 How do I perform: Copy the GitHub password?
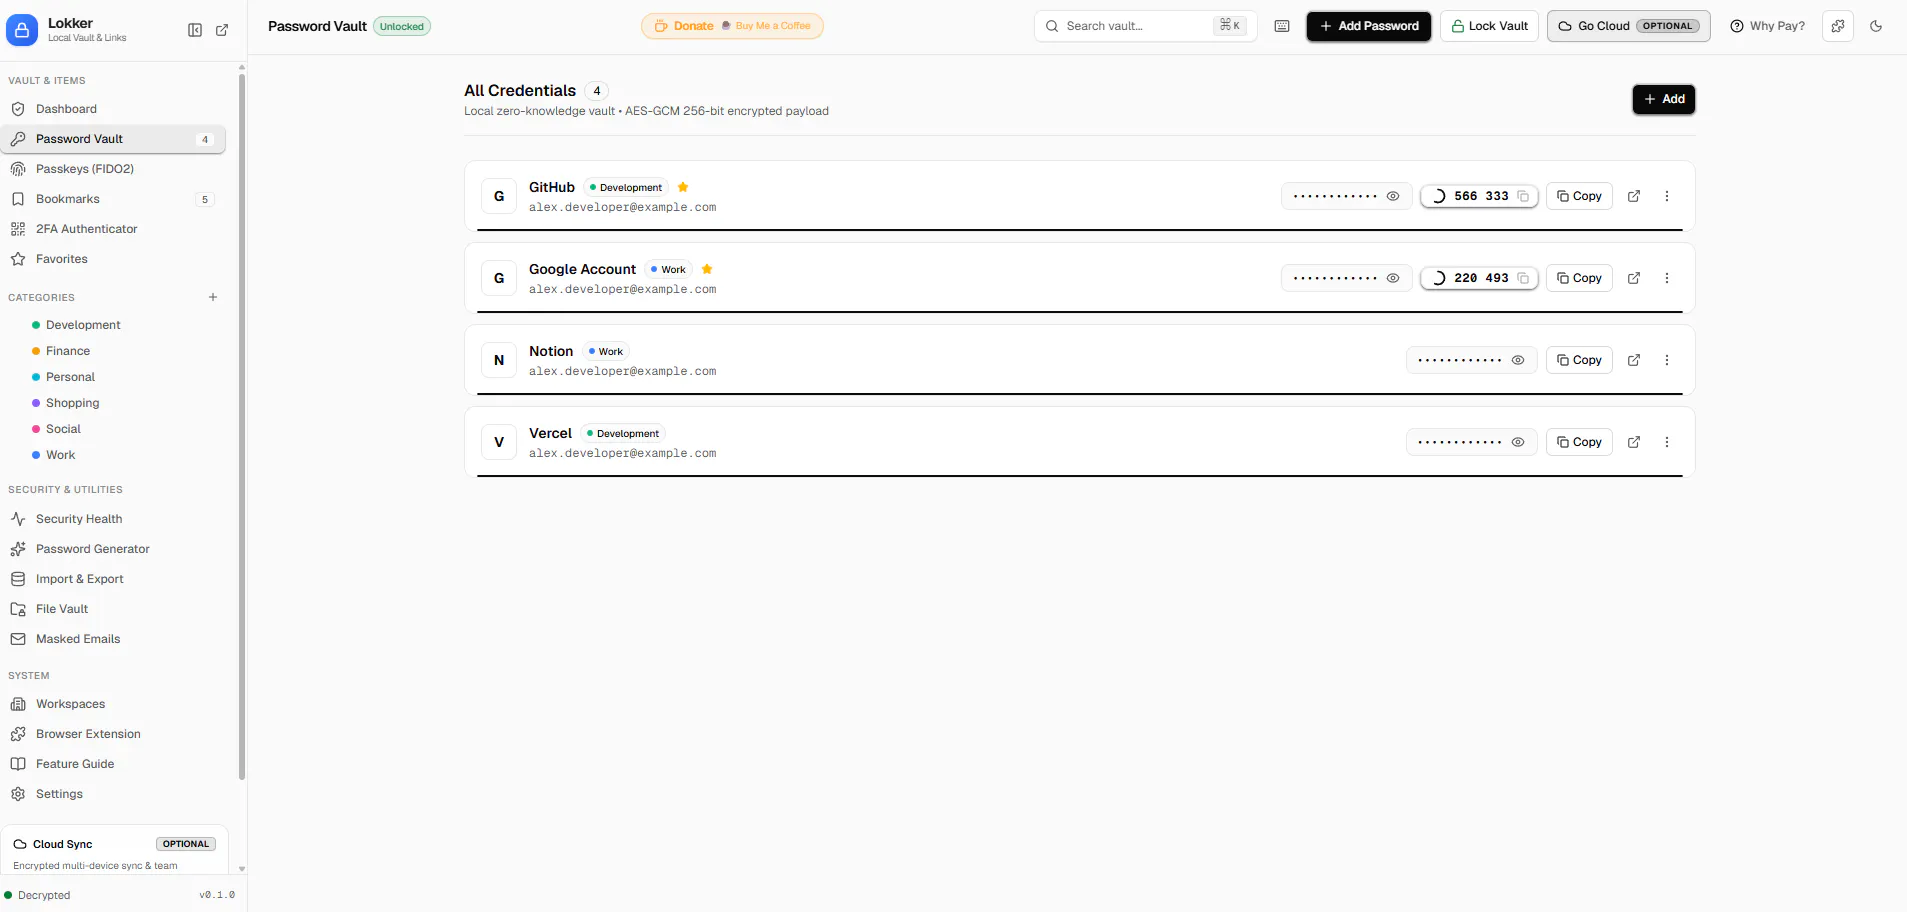point(1580,196)
